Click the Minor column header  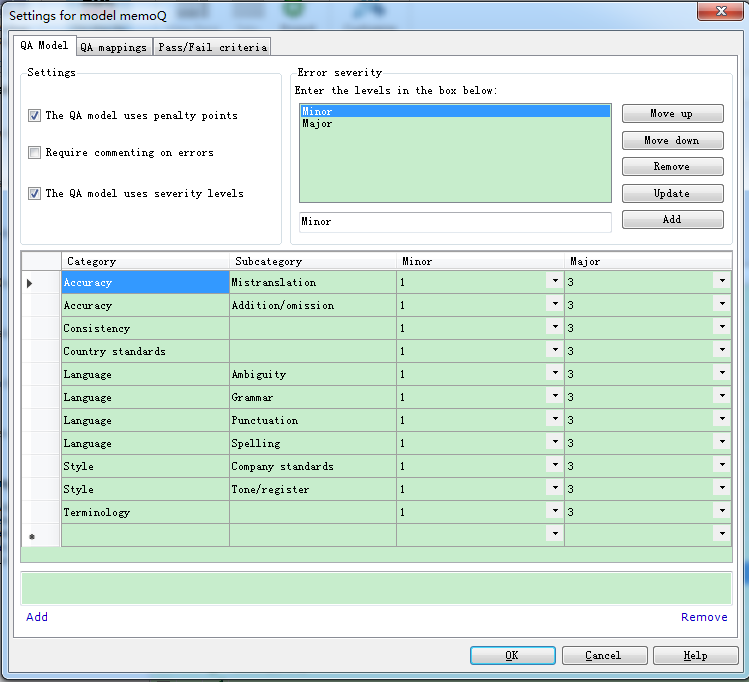pyautogui.click(x=481, y=261)
